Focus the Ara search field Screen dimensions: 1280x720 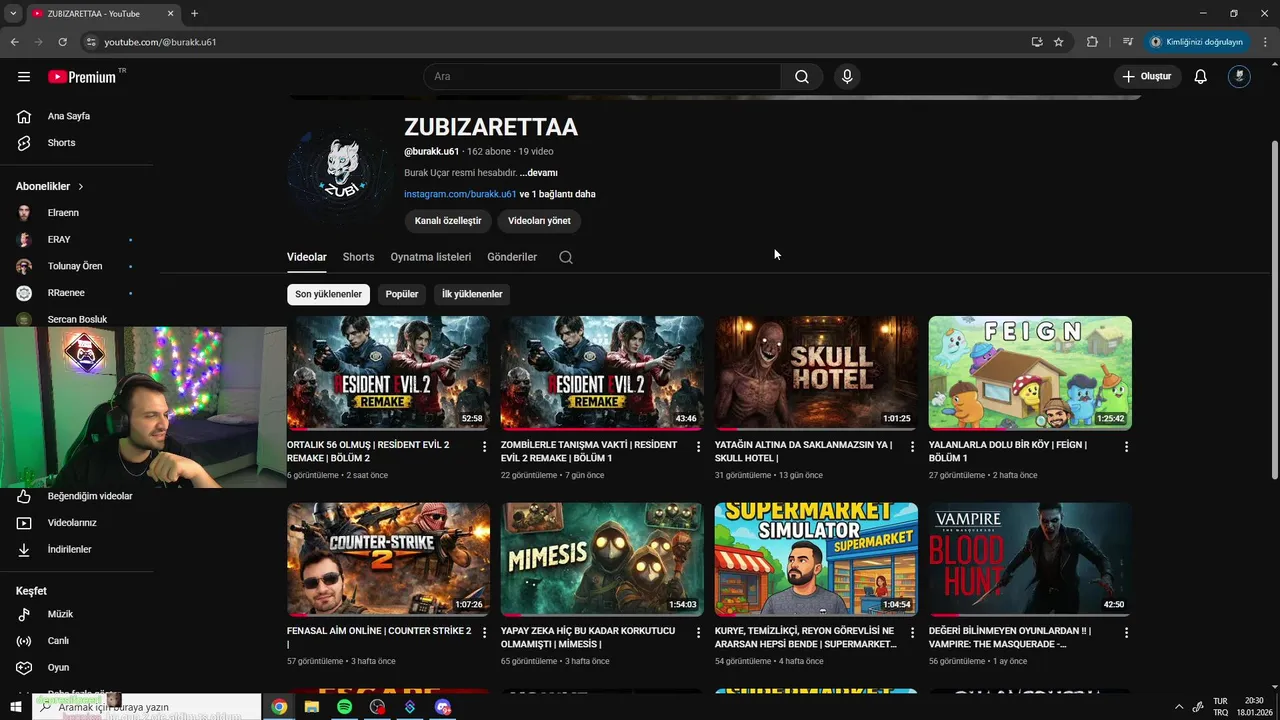click(x=603, y=77)
